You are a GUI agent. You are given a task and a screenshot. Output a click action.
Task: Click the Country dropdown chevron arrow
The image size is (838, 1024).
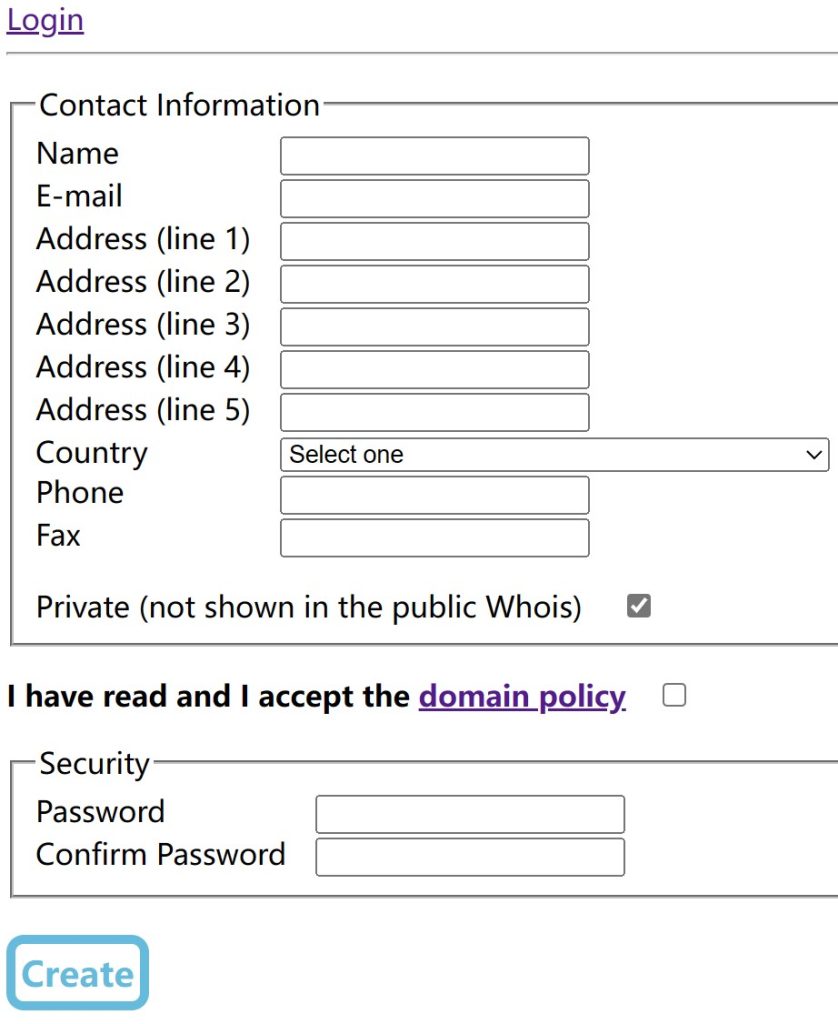pyautogui.click(x=813, y=455)
